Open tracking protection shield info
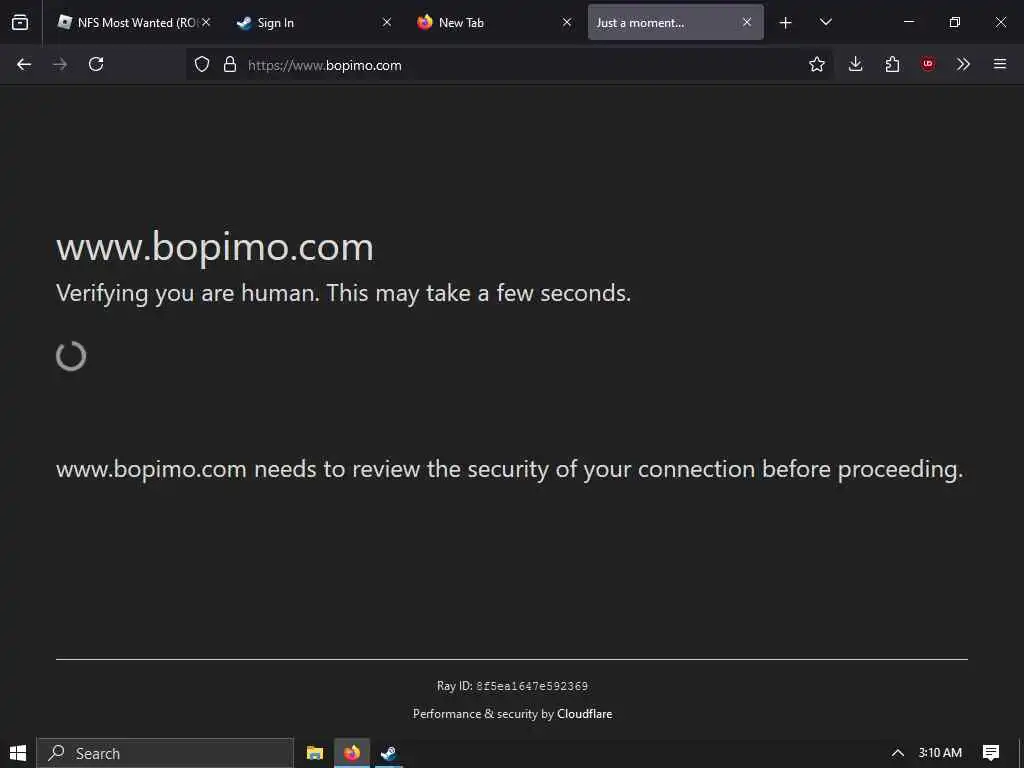Screen dimensions: 1024x768 pos(202,65)
